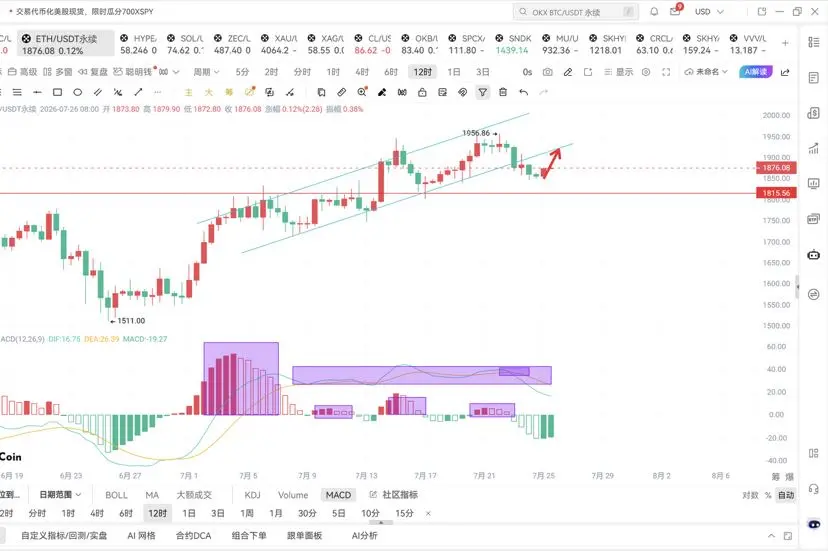828x551 pixels.
Task: Toggle the 大额成交 large trades indicator
Action: (x=194, y=495)
